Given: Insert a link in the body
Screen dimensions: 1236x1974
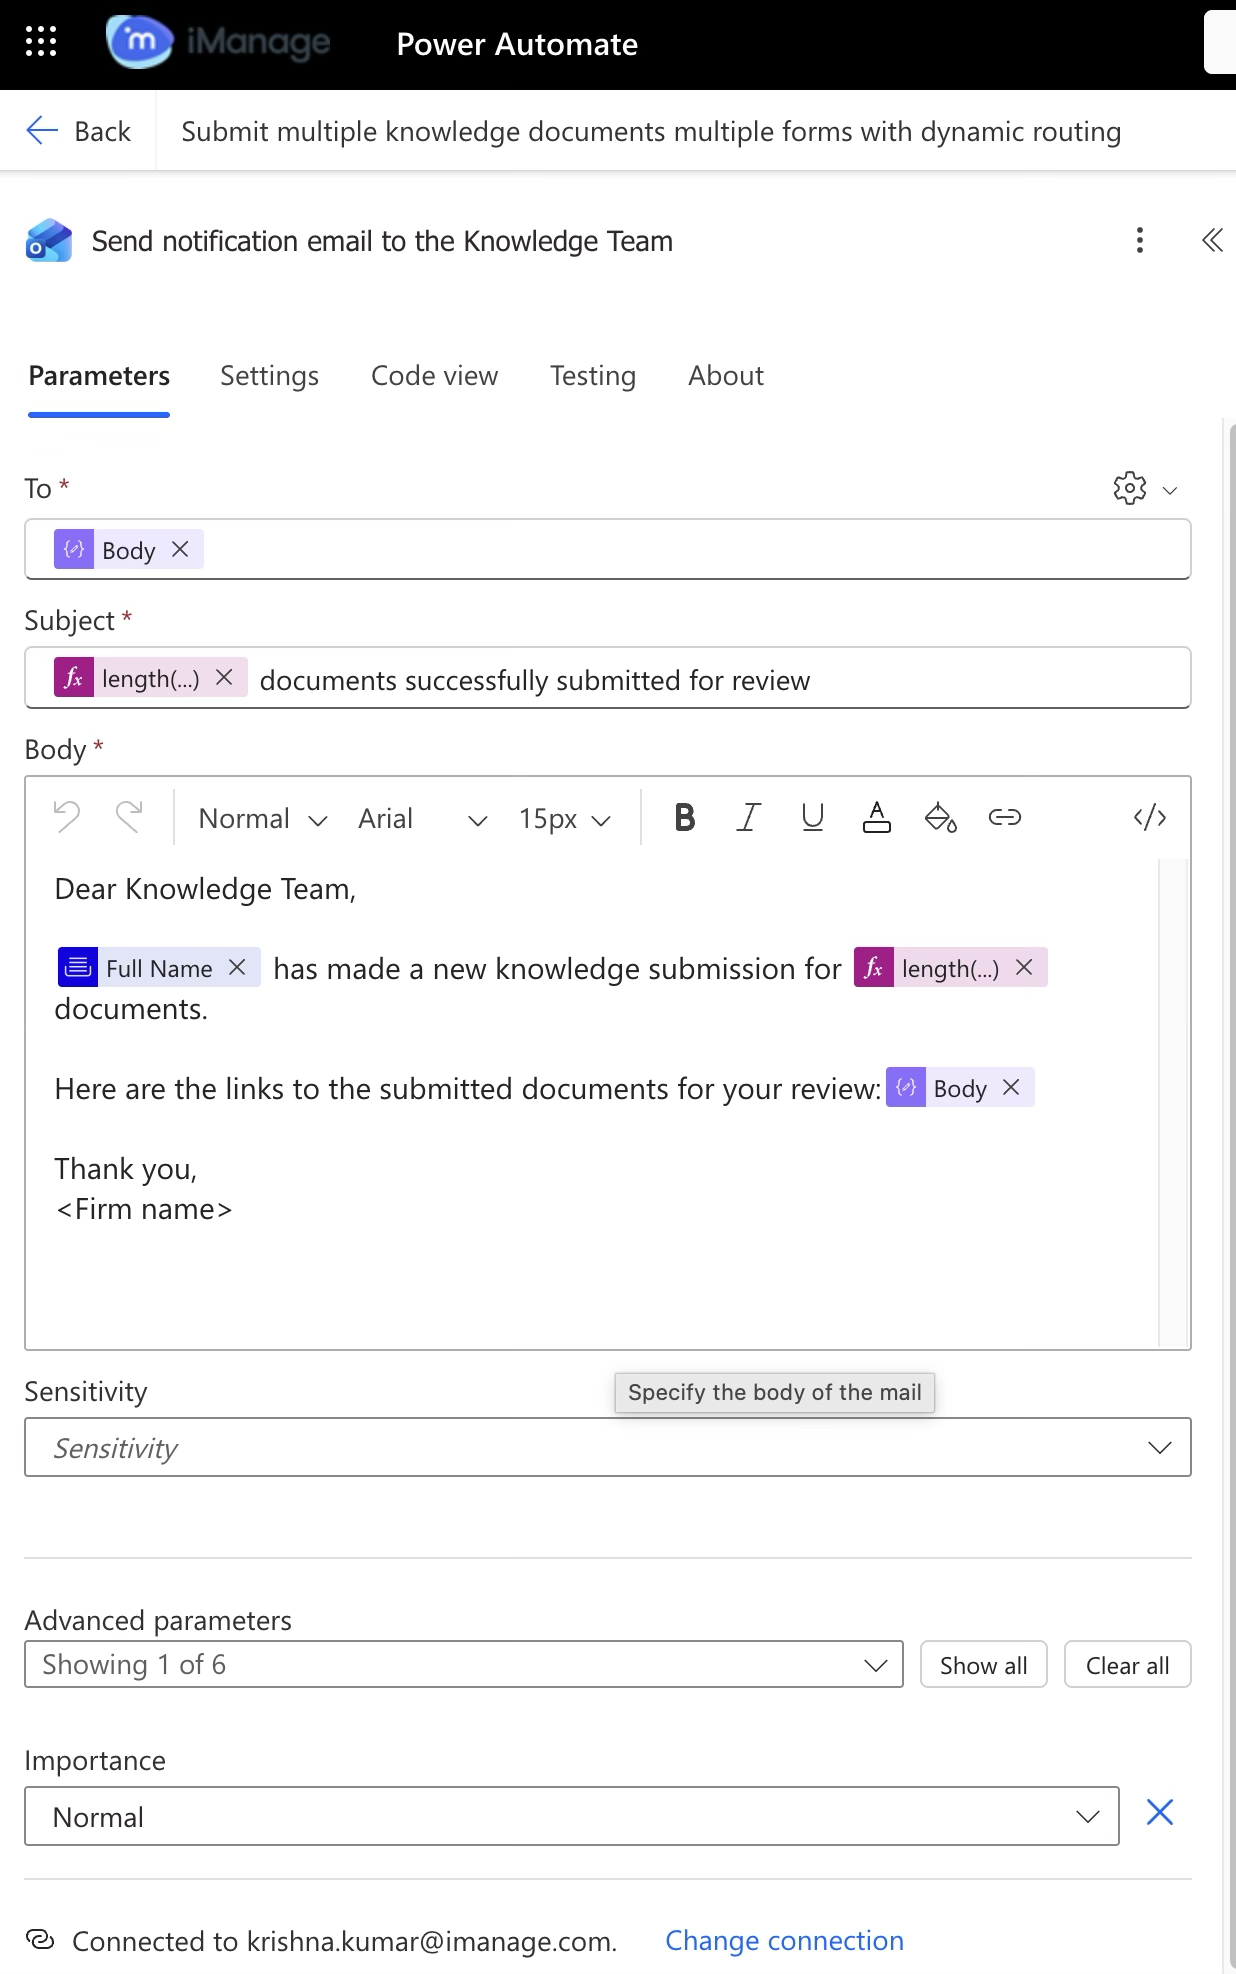Looking at the screenshot, I should pos(1004,817).
